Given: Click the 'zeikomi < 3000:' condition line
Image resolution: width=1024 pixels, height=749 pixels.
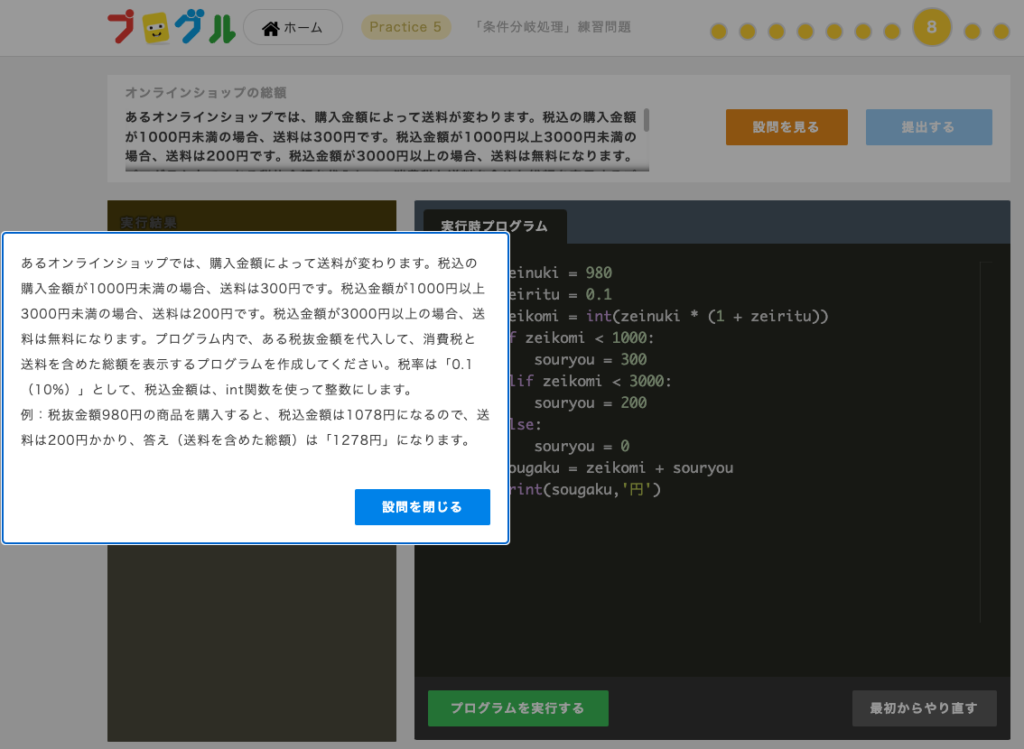Looking at the screenshot, I should [x=590, y=381].
